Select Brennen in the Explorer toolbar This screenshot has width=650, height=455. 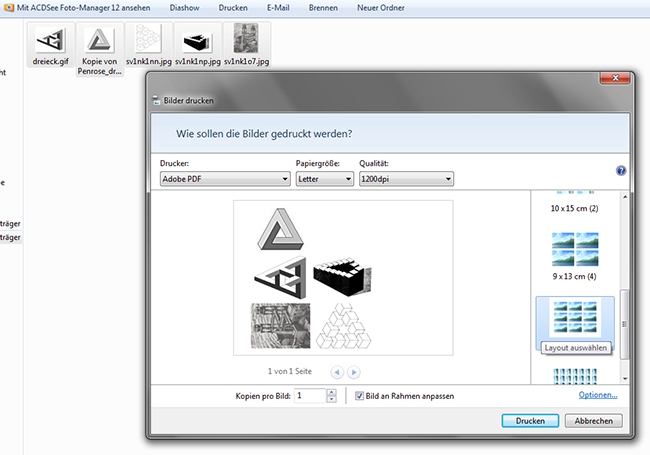pos(323,7)
